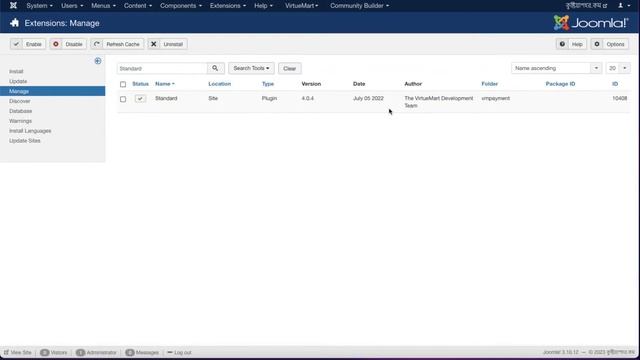Image resolution: width=640 pixels, height=360 pixels.
Task: Go to Install Languages in the sidebar
Action: (30, 131)
